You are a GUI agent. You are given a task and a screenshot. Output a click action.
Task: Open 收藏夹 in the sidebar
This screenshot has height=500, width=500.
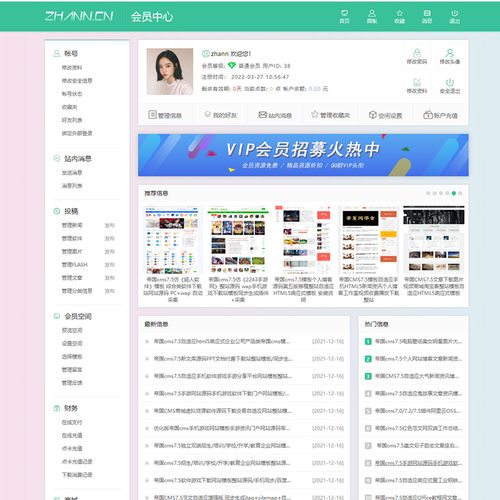click(69, 107)
